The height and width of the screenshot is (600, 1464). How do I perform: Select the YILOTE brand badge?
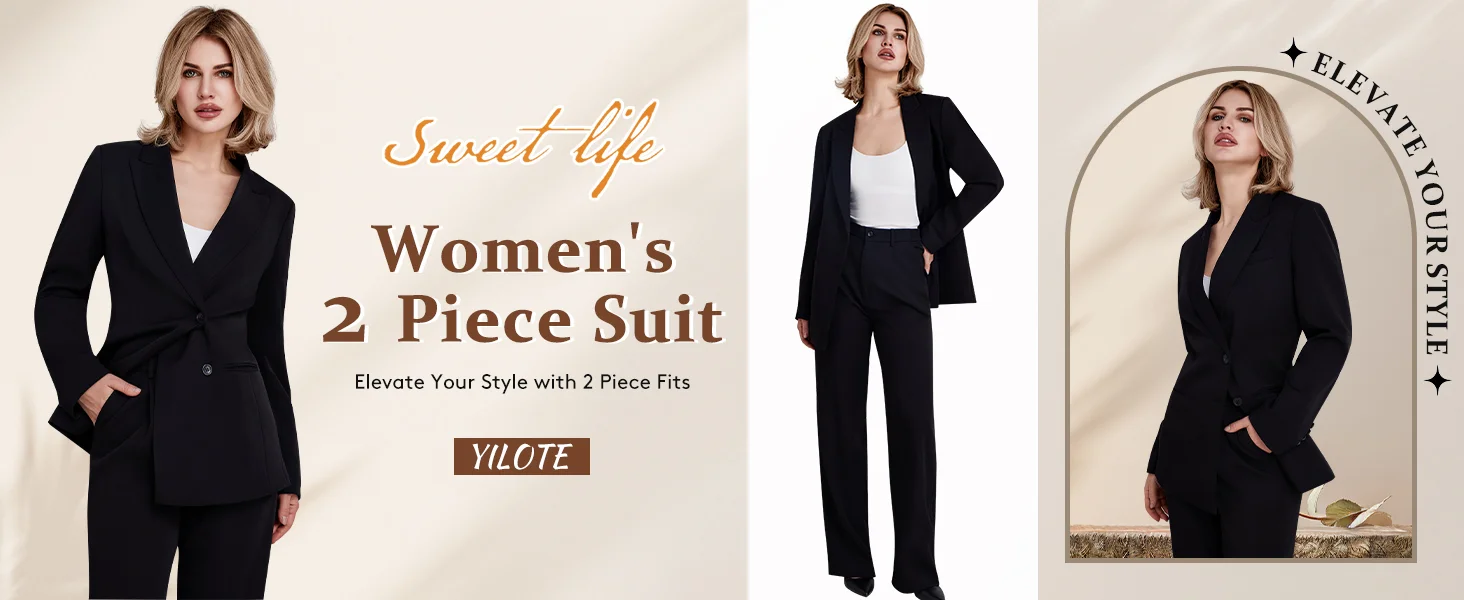click(x=521, y=457)
